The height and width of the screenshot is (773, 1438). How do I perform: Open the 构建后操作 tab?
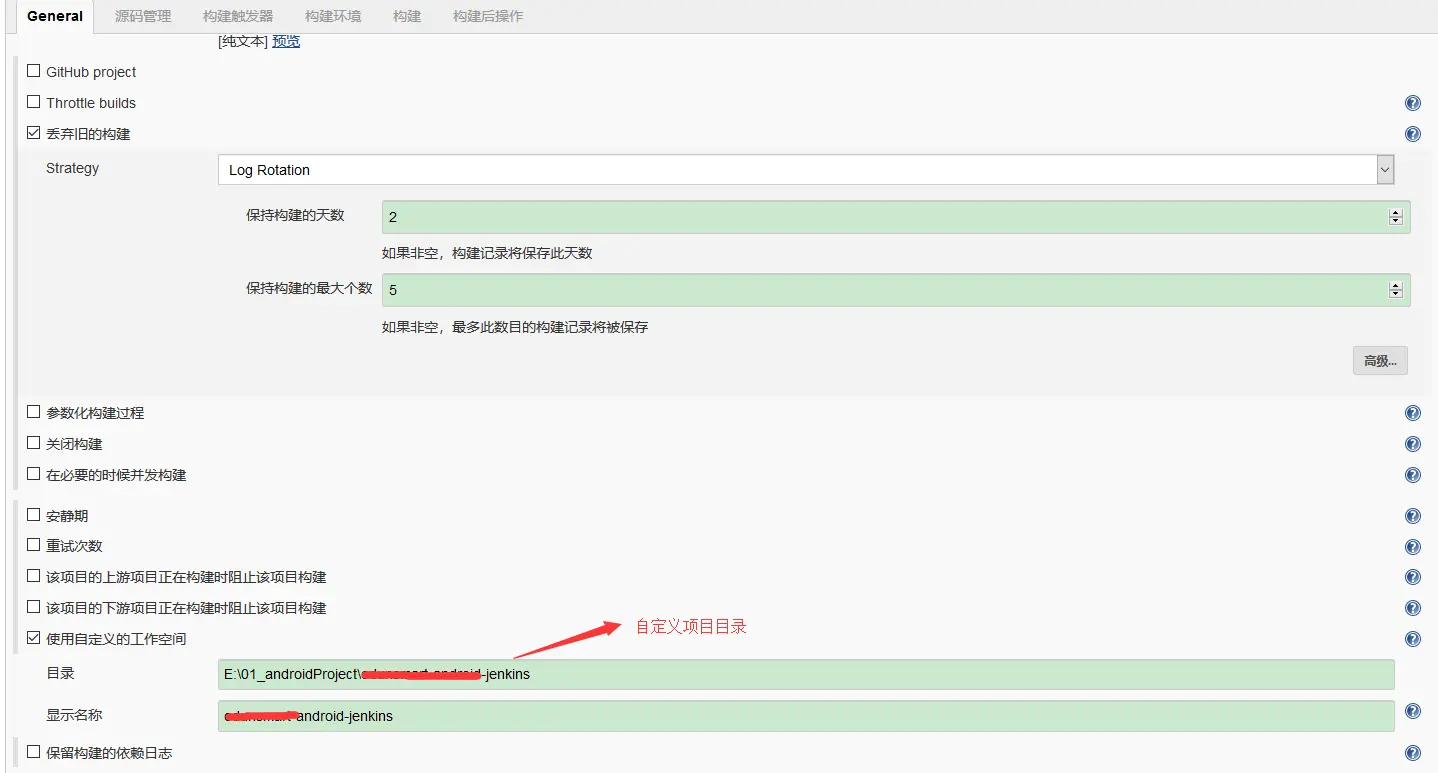(x=488, y=16)
